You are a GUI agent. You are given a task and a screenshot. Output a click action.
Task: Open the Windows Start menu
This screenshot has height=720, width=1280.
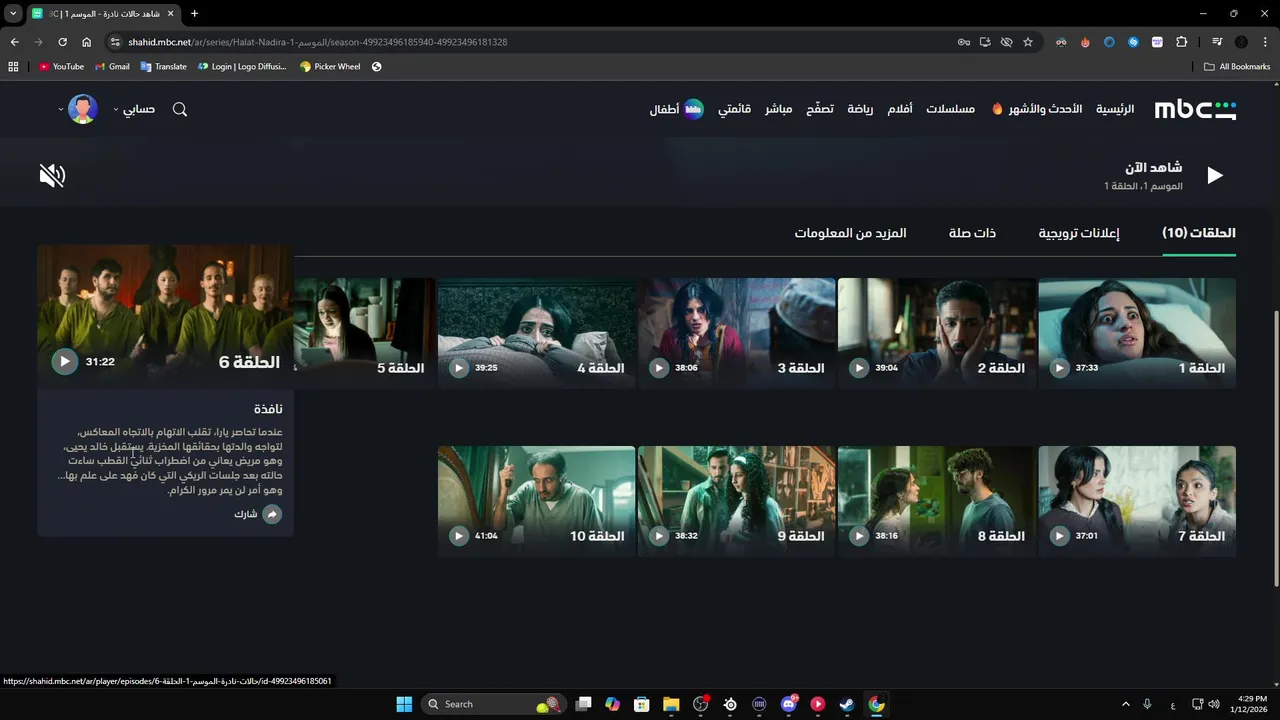(404, 704)
